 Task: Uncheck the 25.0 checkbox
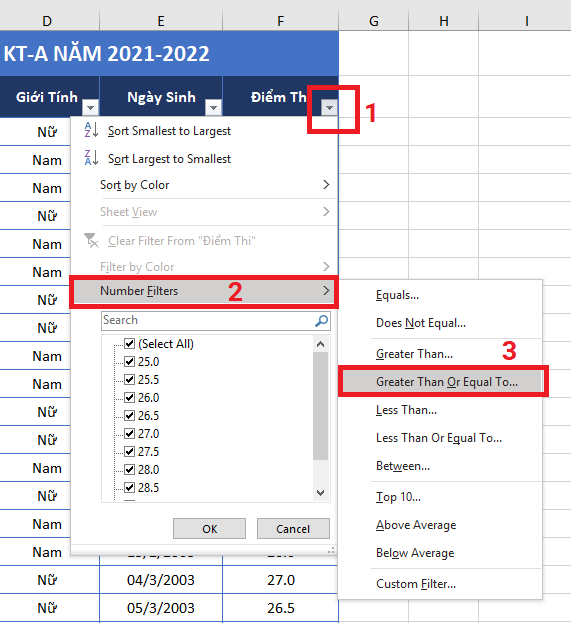(130, 361)
